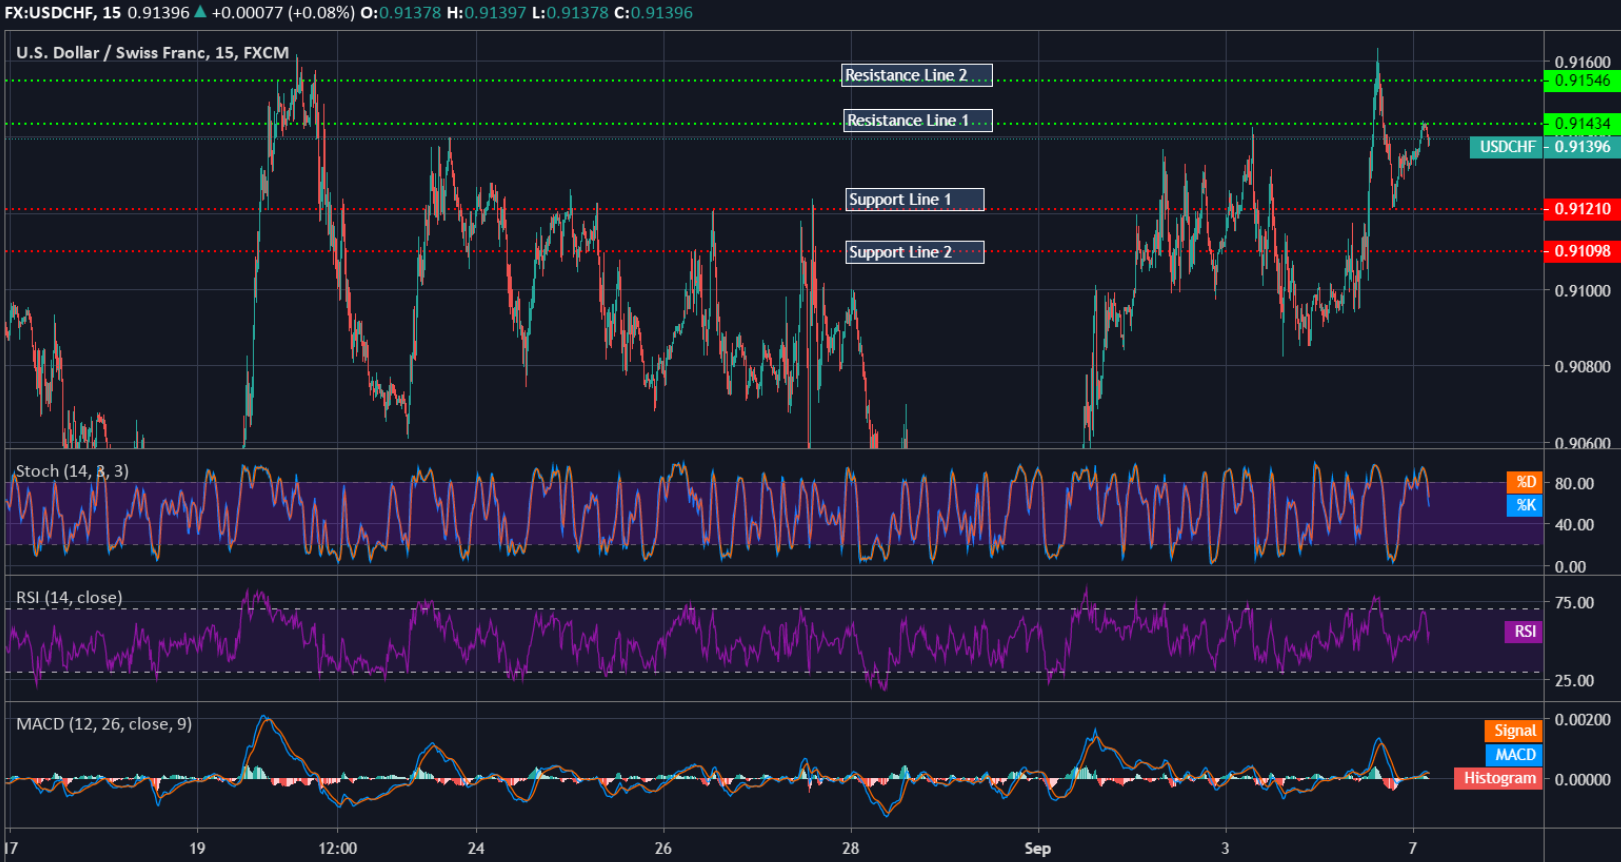Open the Stoch (14, 3, 3) indicator title
Image resolution: width=1621 pixels, height=862 pixels.
[x=72, y=471]
